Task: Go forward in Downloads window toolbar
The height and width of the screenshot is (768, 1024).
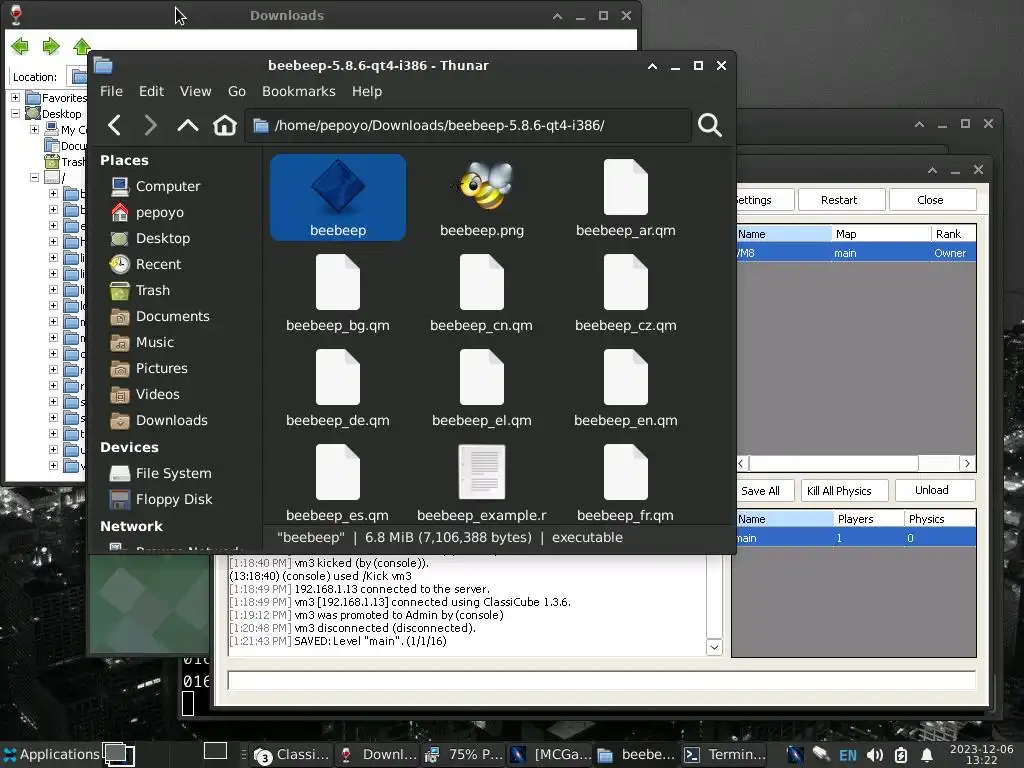Action: click(51, 46)
